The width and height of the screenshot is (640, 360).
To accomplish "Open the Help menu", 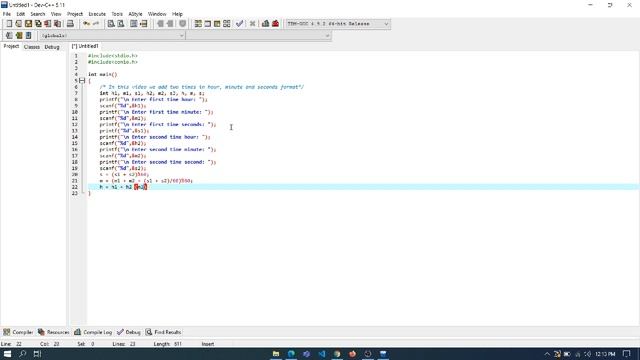I will [177, 14].
